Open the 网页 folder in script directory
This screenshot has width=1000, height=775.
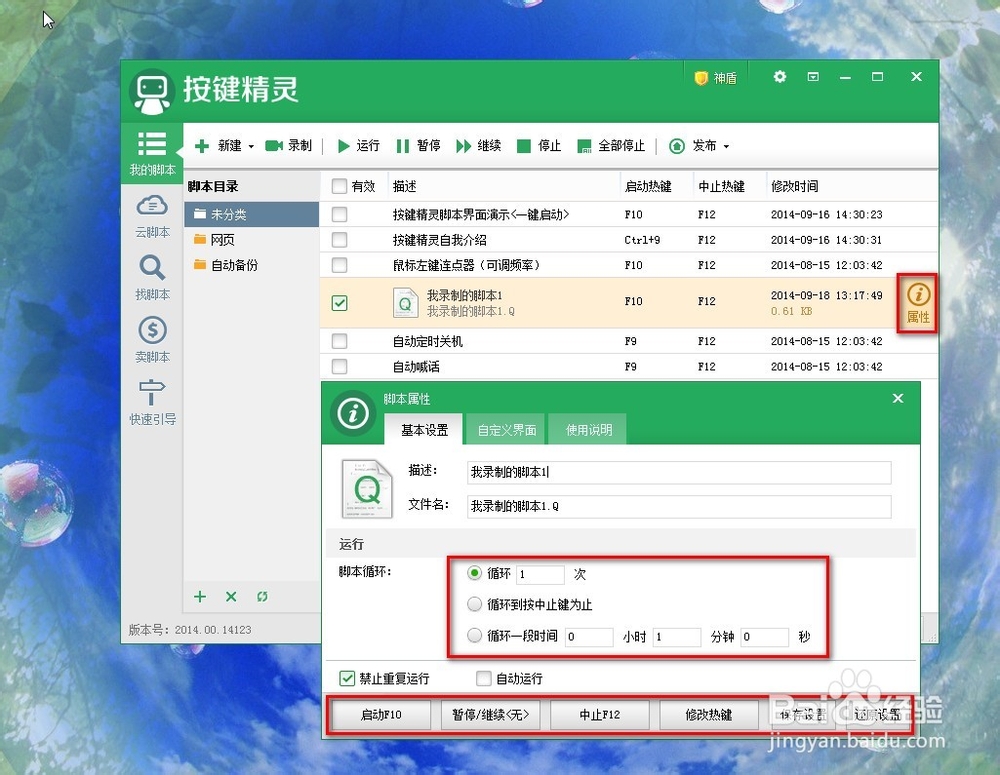point(222,240)
